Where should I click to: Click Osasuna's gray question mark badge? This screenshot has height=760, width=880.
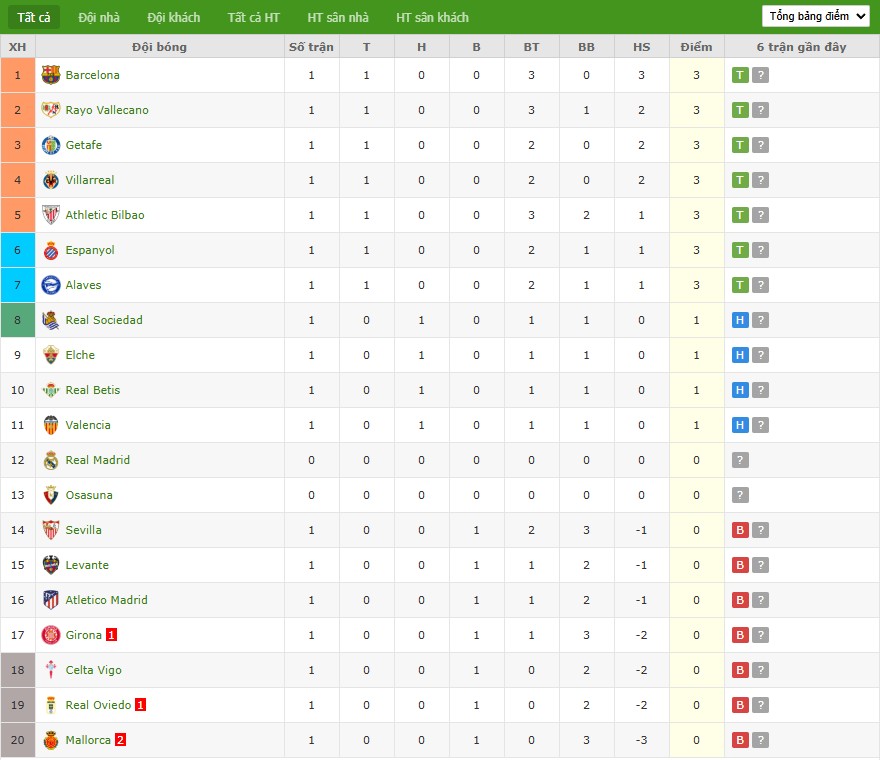tap(740, 495)
